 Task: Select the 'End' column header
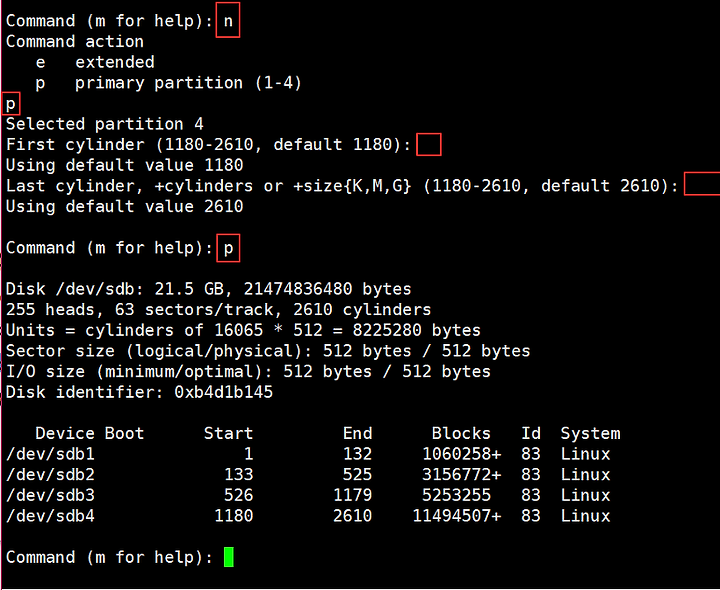[x=357, y=433]
